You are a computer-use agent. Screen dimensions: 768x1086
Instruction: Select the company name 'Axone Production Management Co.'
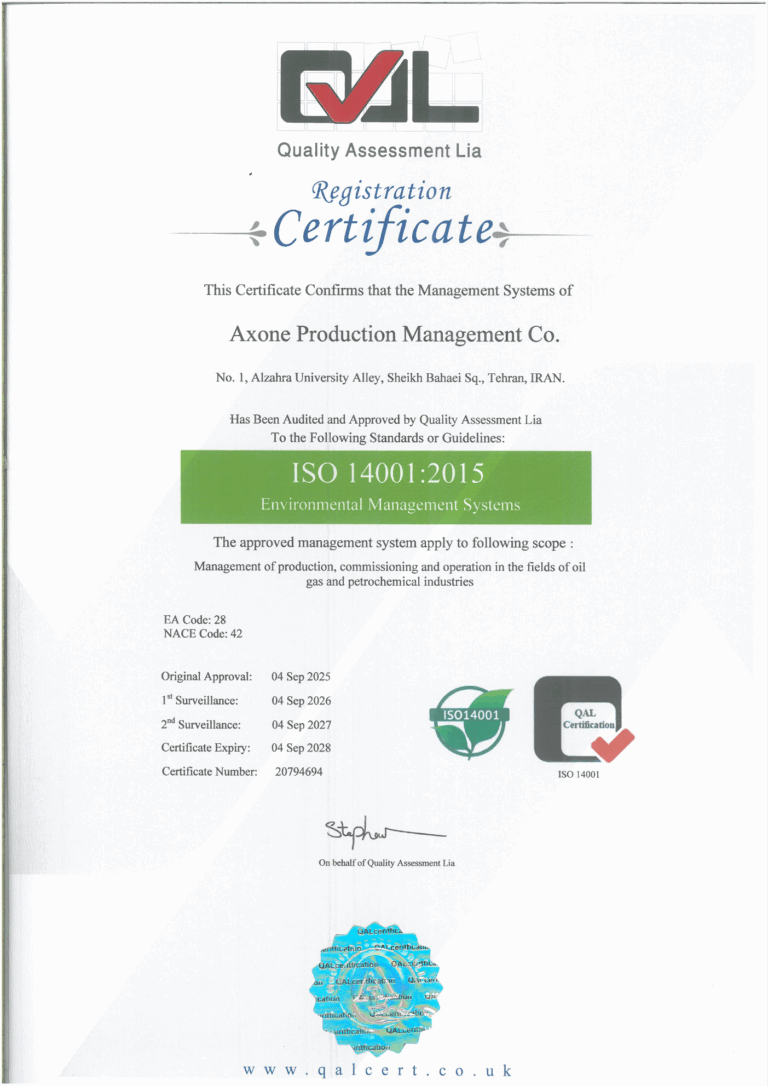click(x=394, y=335)
